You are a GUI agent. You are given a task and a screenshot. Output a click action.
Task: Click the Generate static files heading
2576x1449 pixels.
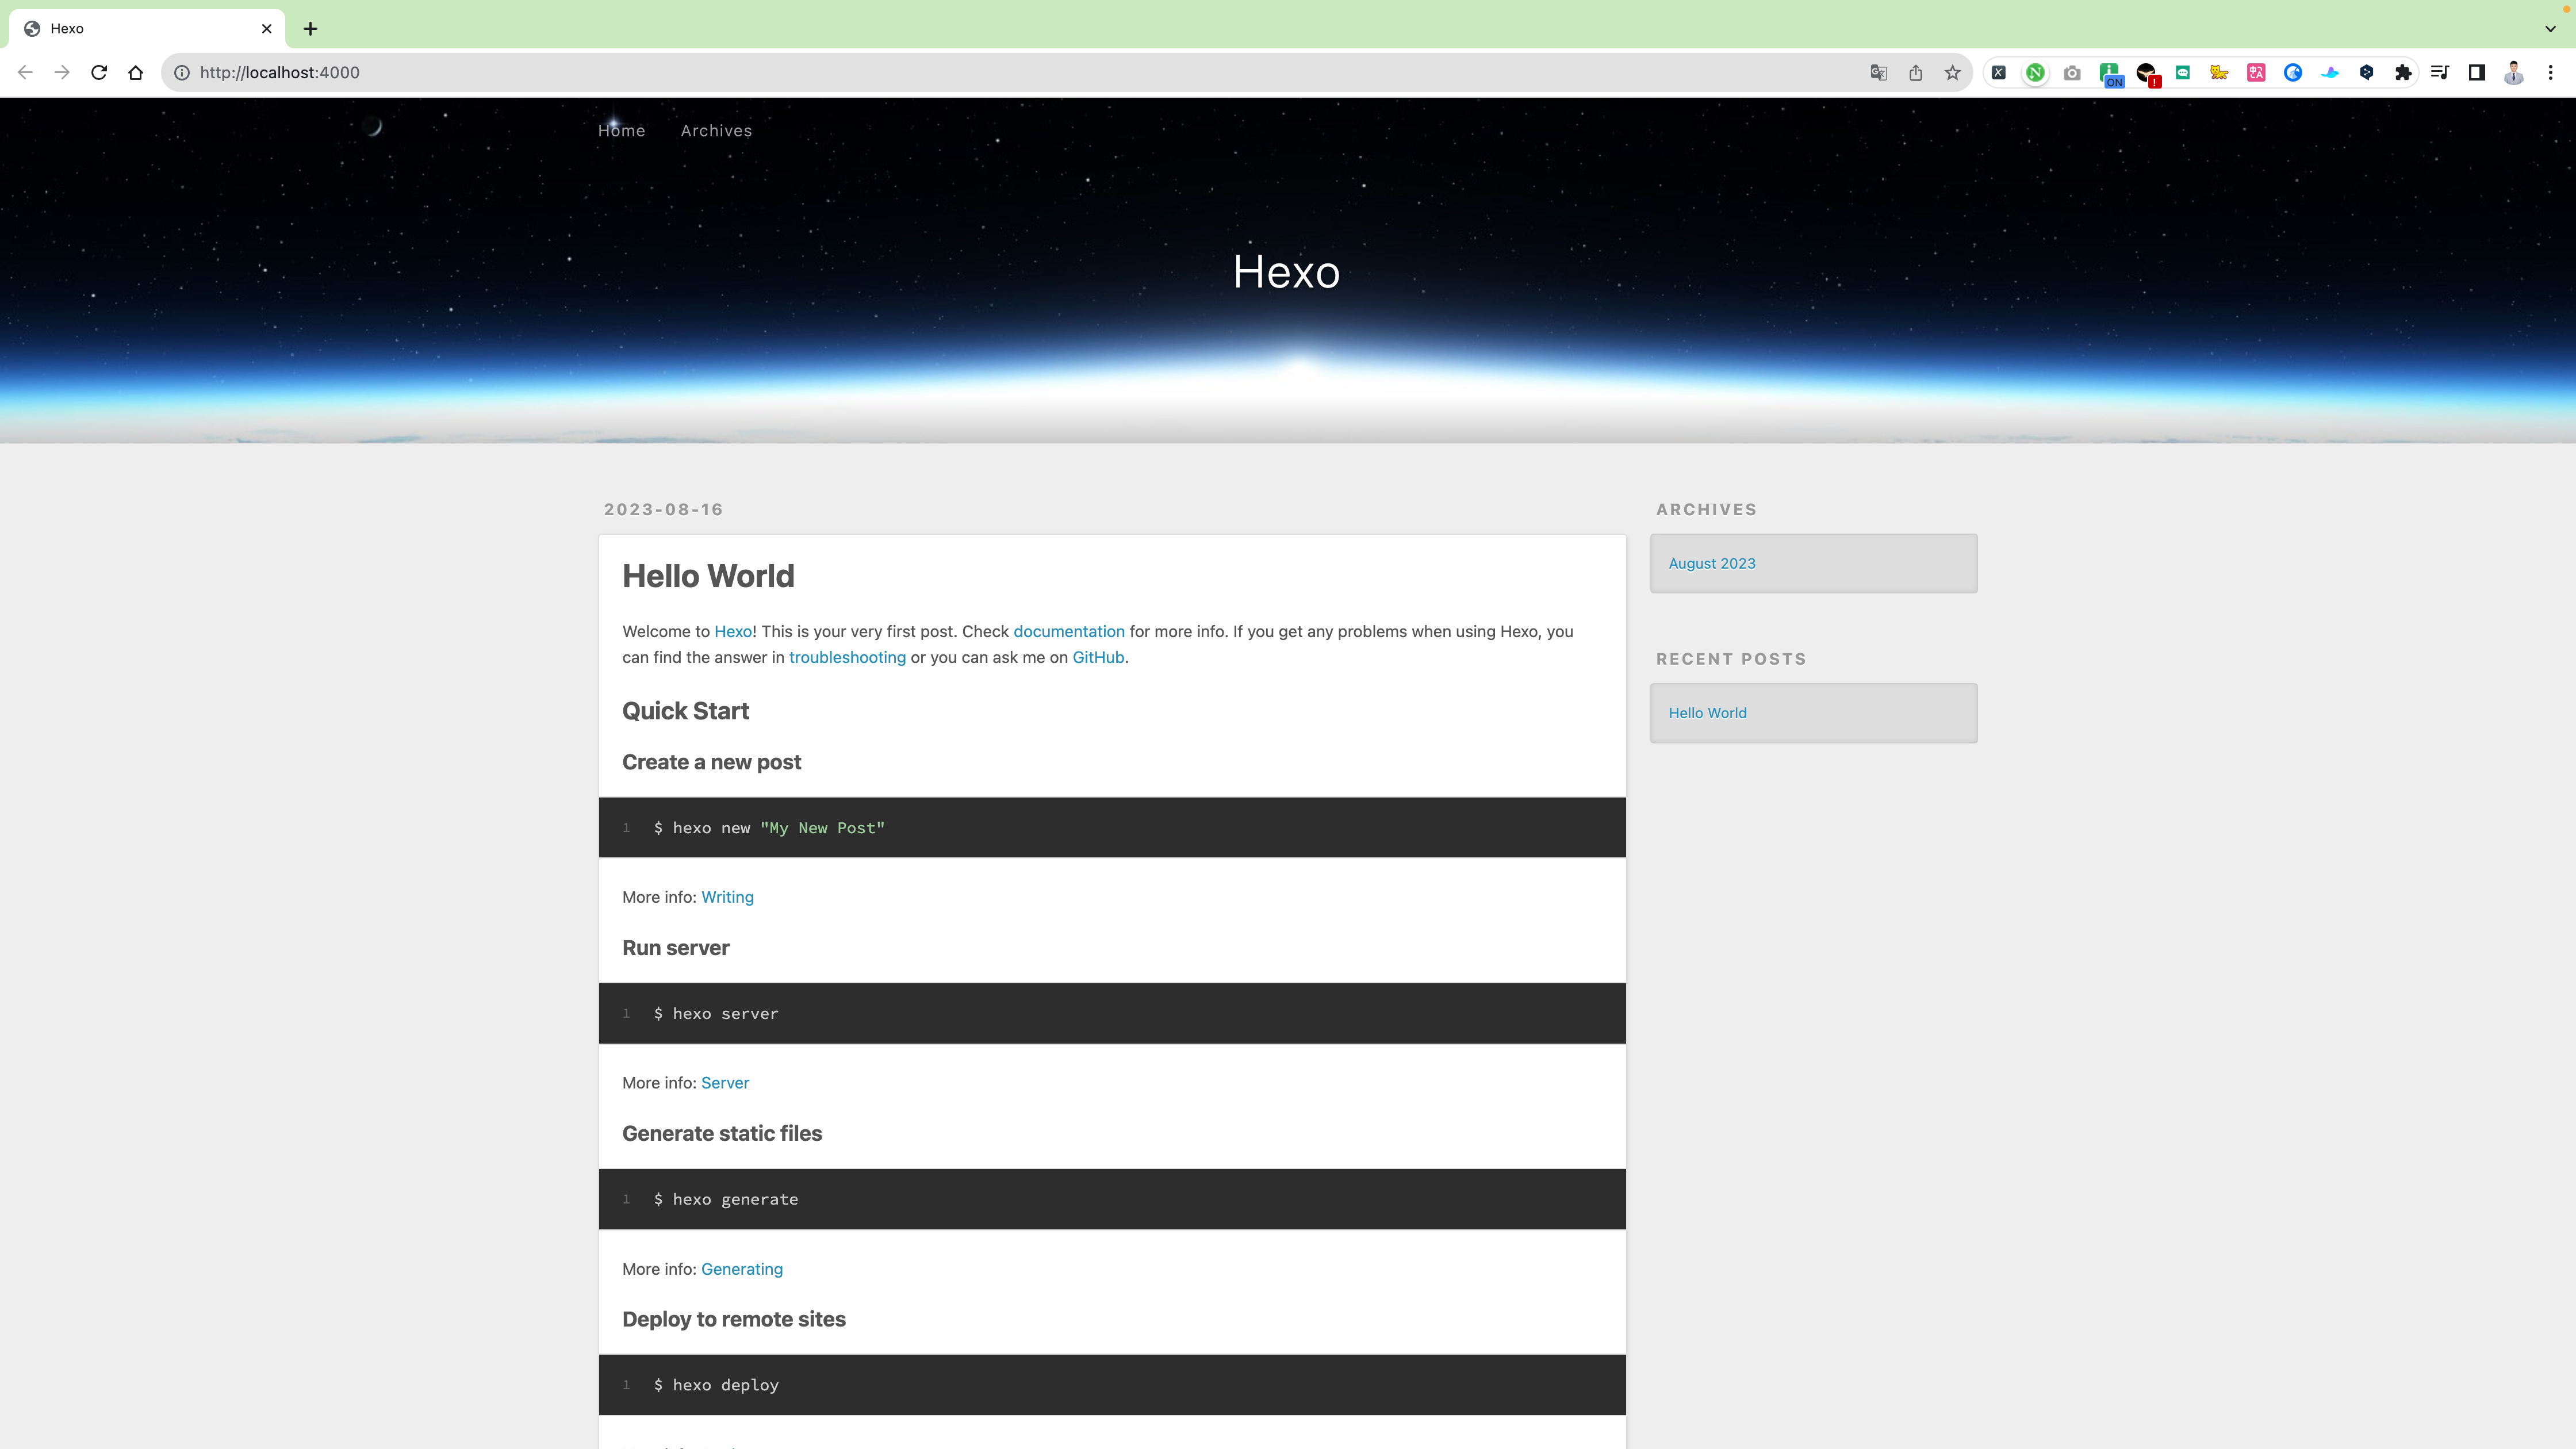[722, 1134]
